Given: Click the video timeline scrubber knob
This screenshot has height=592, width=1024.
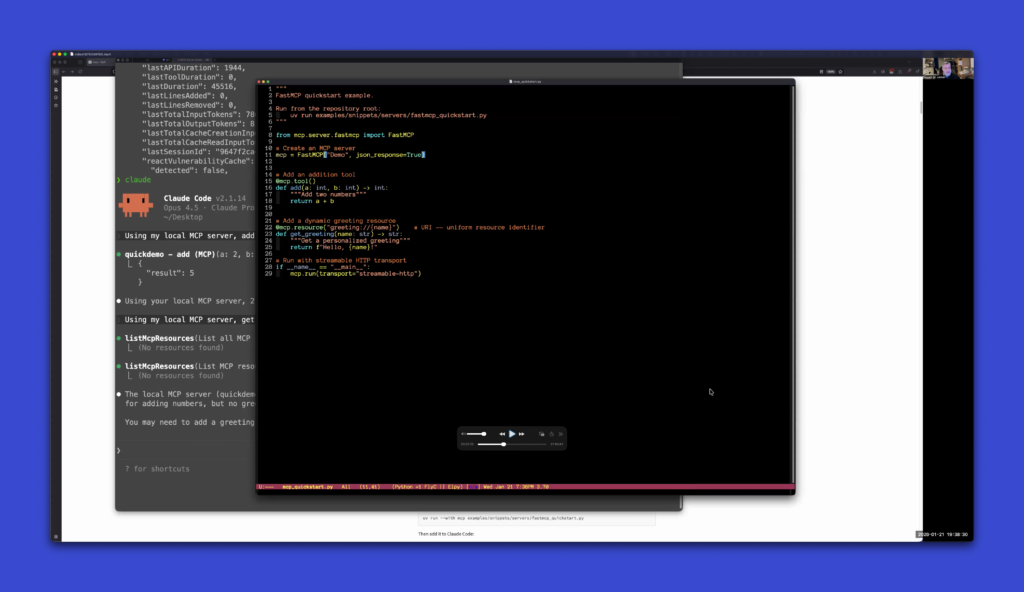Looking at the screenshot, I should tap(503, 443).
